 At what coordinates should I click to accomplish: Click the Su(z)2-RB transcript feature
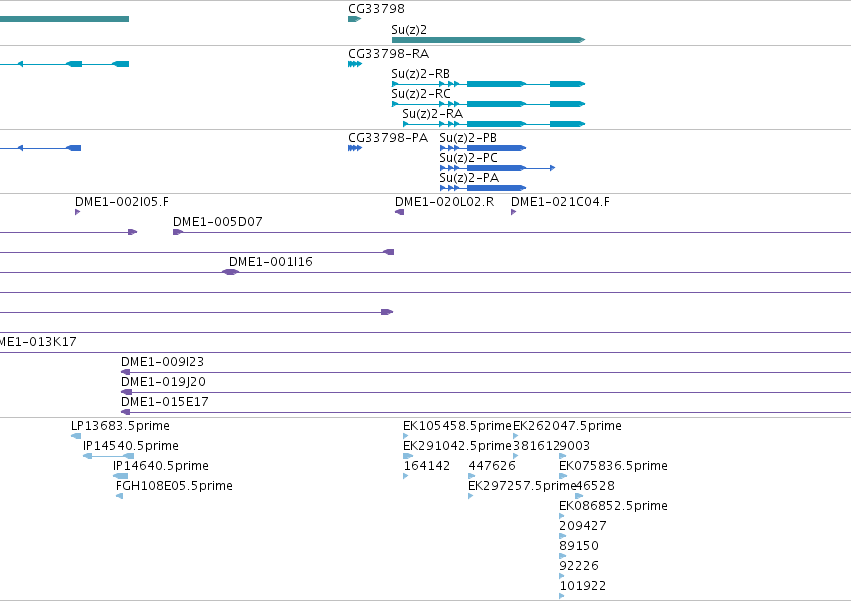click(488, 84)
